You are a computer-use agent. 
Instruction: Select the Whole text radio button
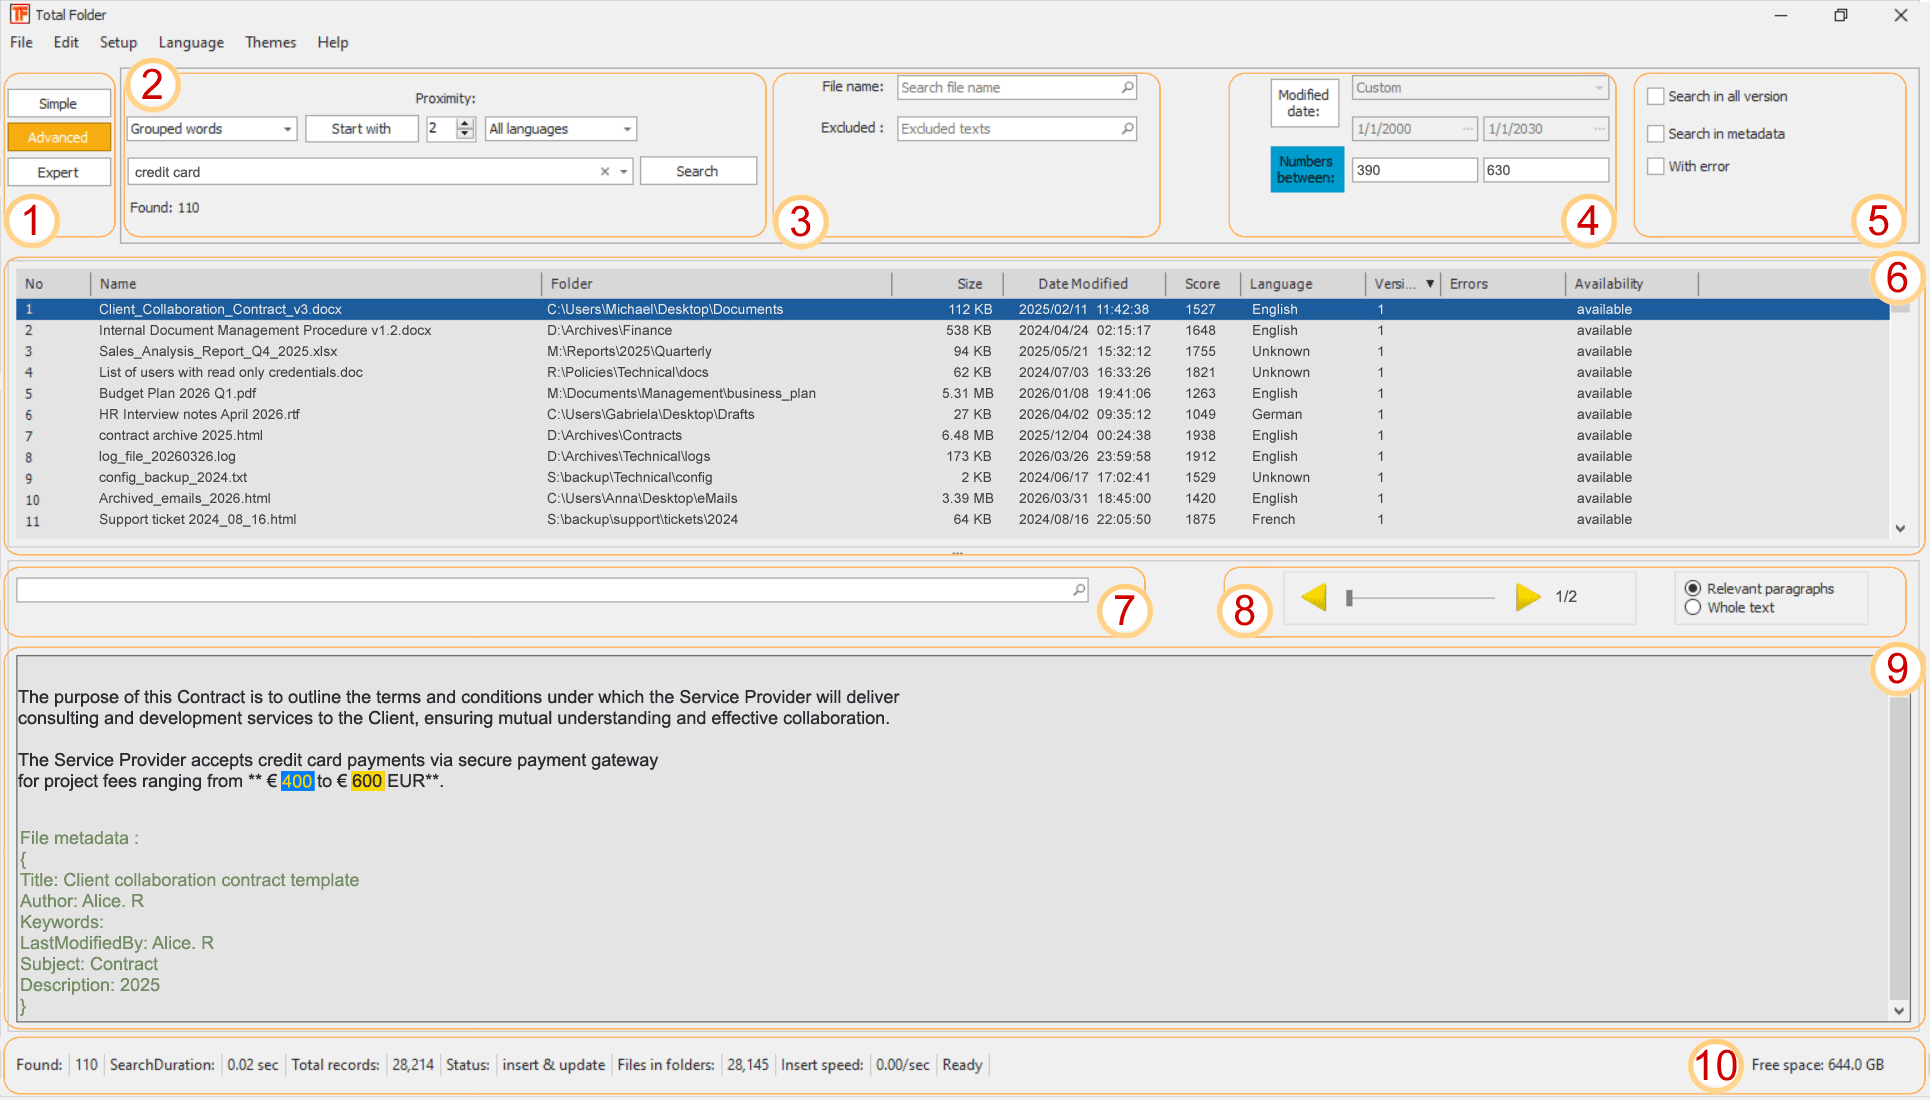click(x=1693, y=608)
